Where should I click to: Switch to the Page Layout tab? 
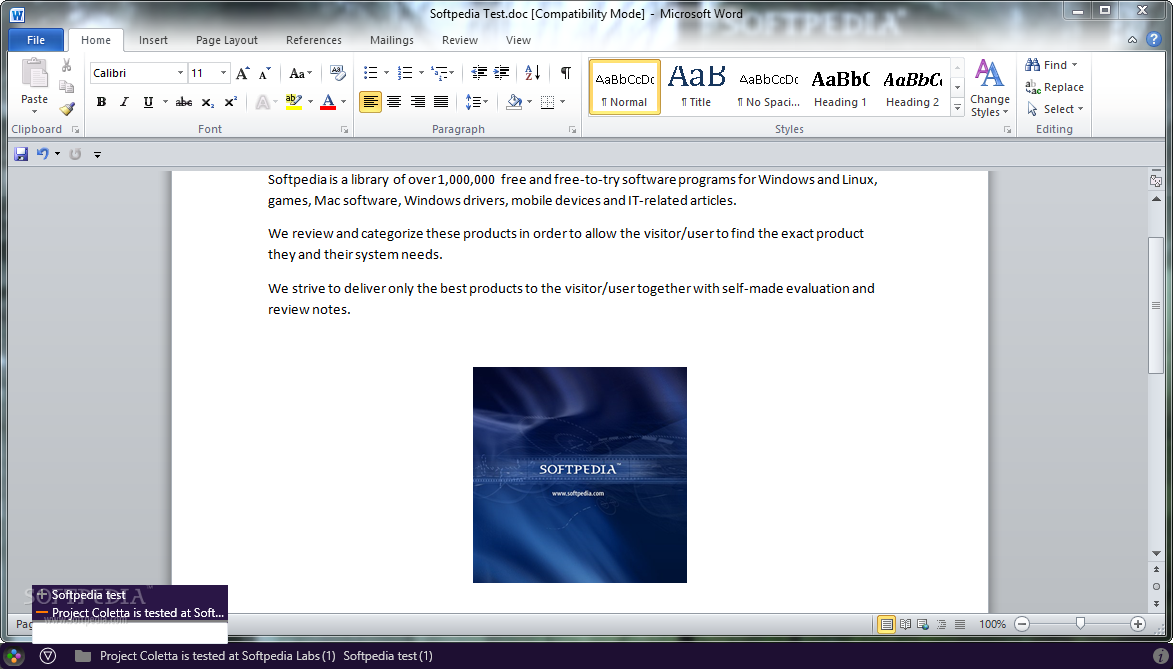[x=227, y=40]
